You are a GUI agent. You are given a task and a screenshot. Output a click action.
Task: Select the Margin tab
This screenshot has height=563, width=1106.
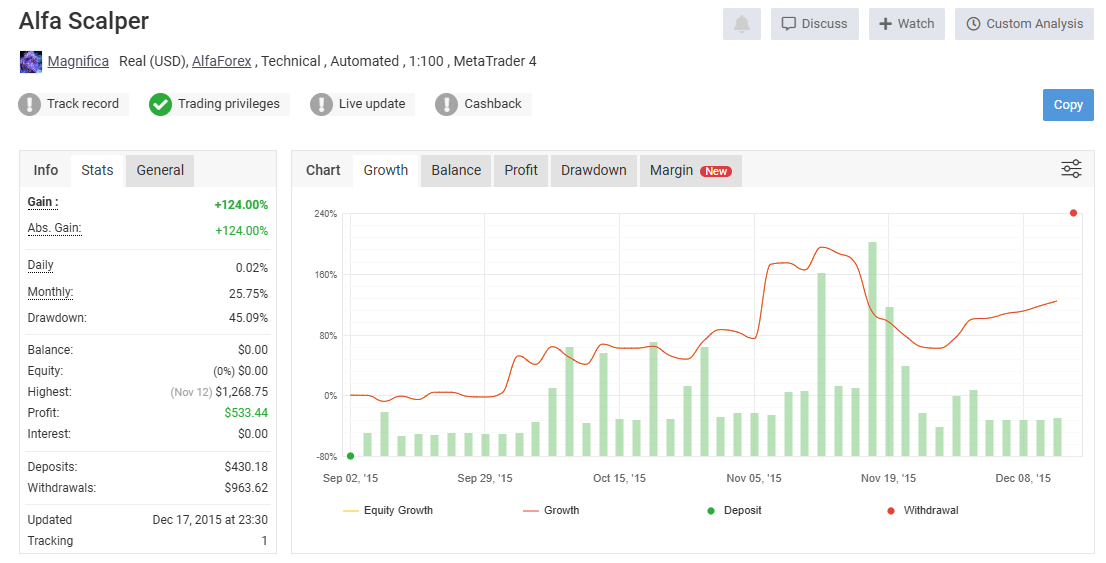[691, 171]
